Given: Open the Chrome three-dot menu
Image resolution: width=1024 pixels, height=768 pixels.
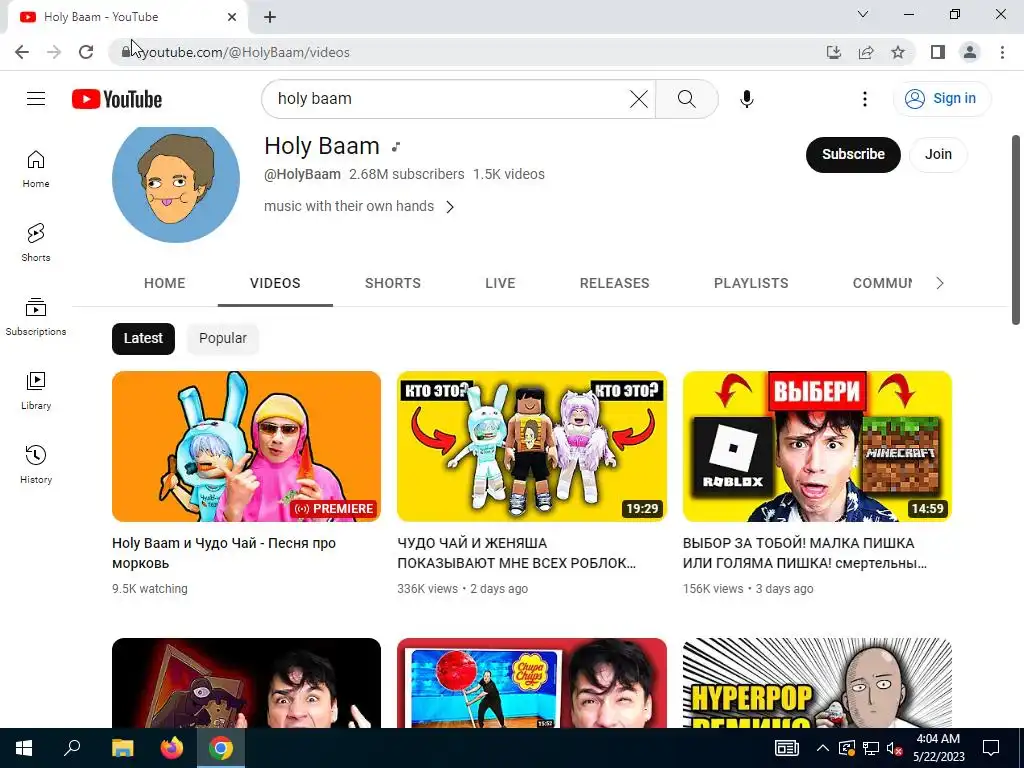Looking at the screenshot, I should [1002, 52].
